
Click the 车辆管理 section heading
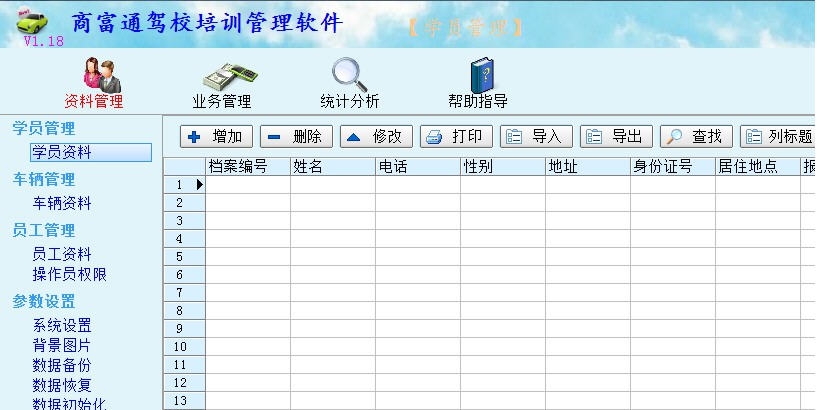click(x=44, y=179)
